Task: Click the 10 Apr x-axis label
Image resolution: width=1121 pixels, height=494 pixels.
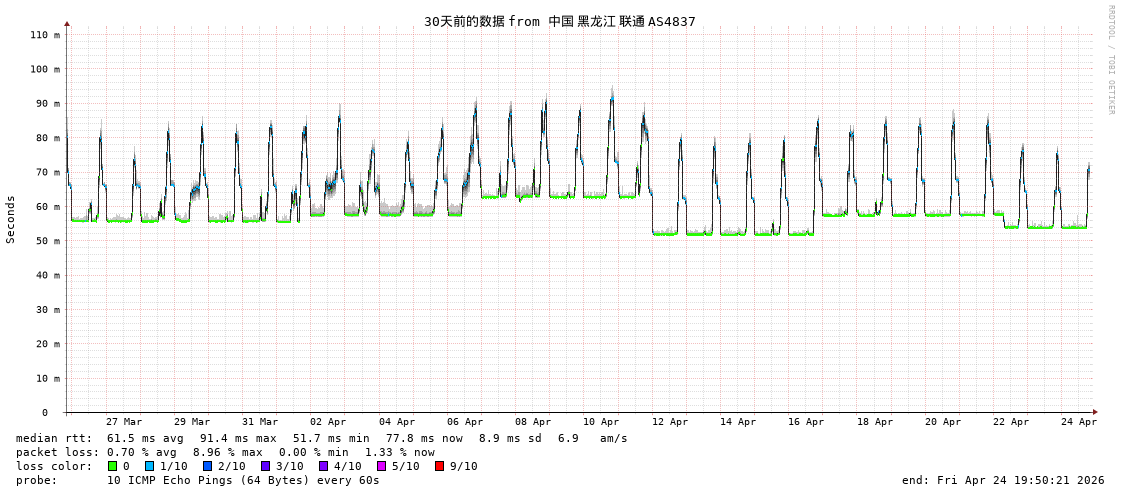Action: click(x=601, y=422)
